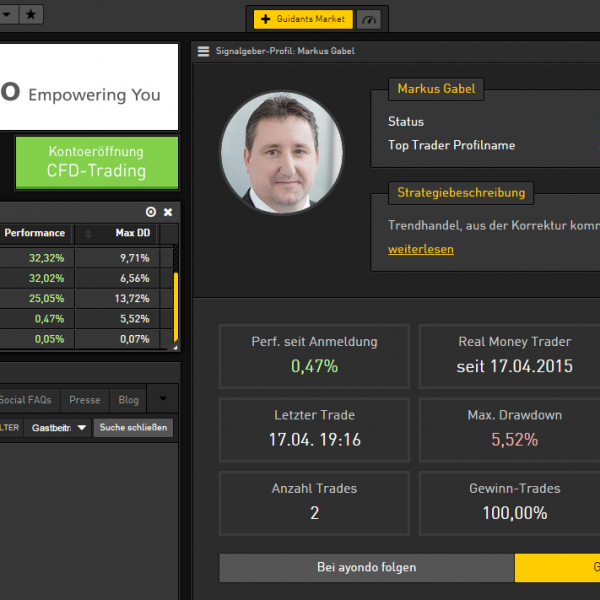Open the Presse tab
This screenshot has height=600, width=600.
(84, 400)
